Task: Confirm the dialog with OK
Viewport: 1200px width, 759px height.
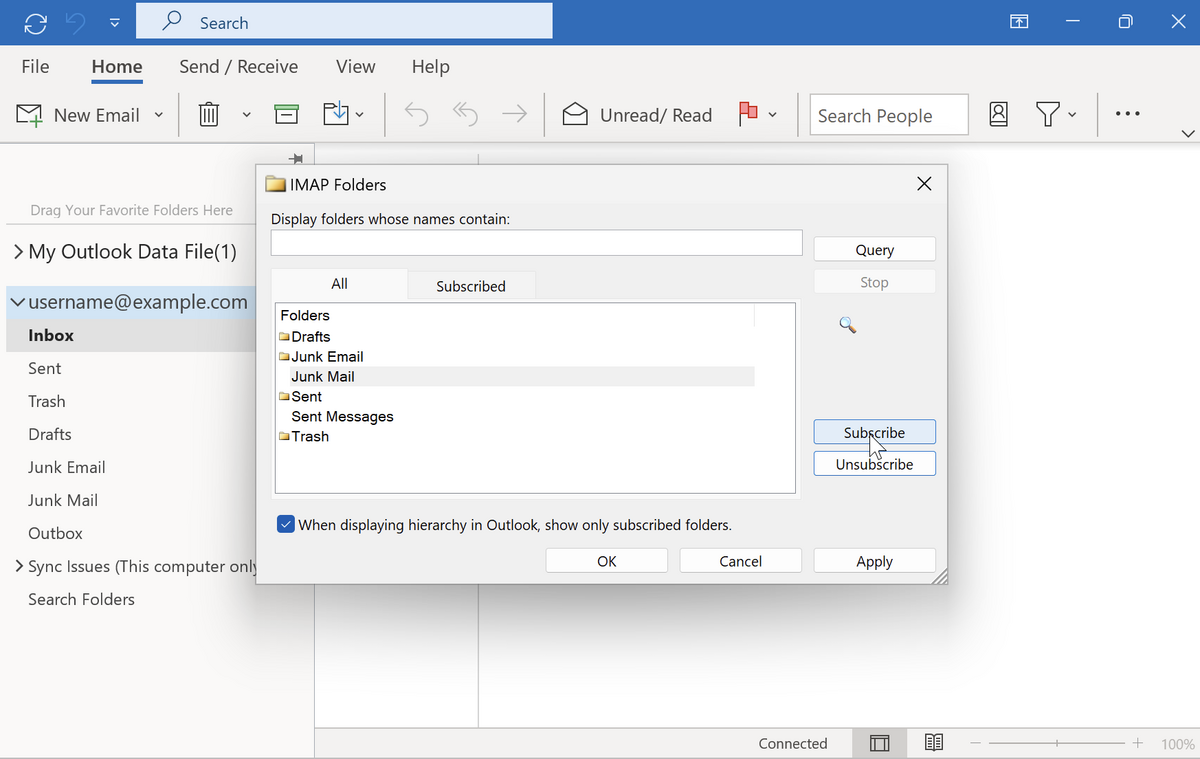Action: 607,561
